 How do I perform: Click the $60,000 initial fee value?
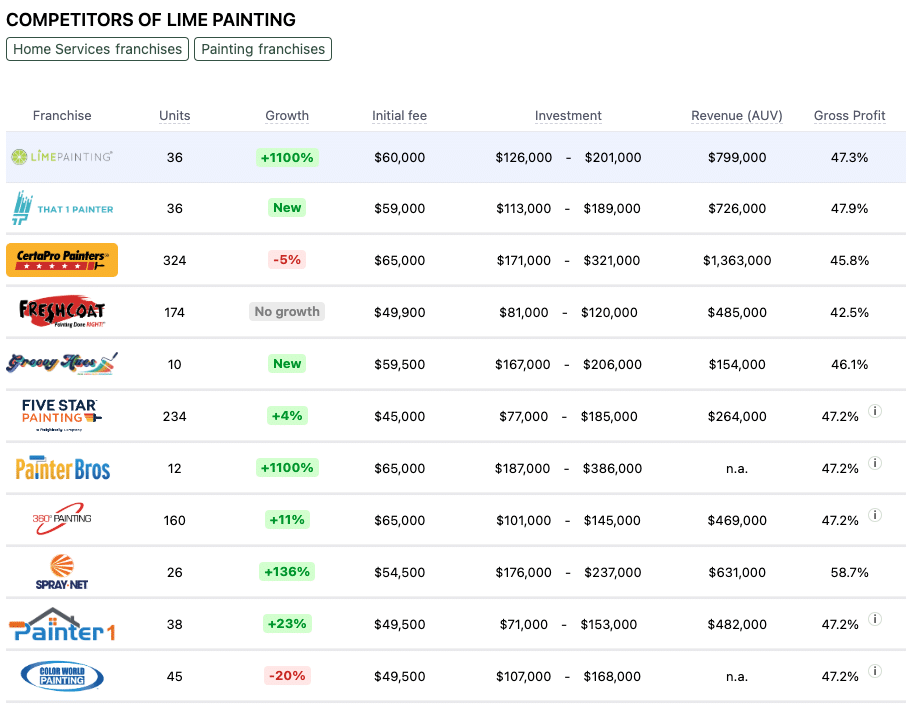[x=399, y=157]
